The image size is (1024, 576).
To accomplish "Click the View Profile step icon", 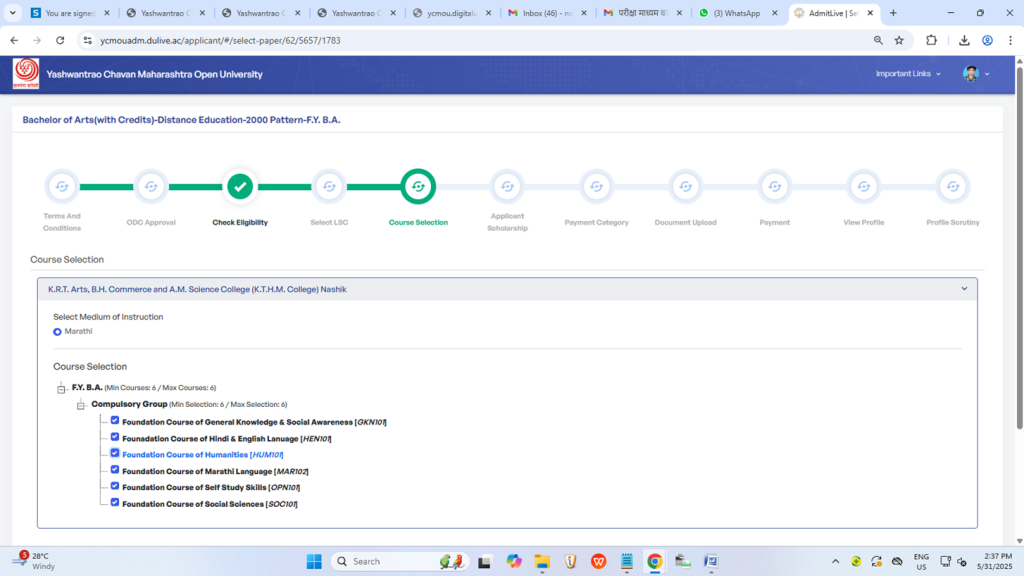I will click(863, 186).
